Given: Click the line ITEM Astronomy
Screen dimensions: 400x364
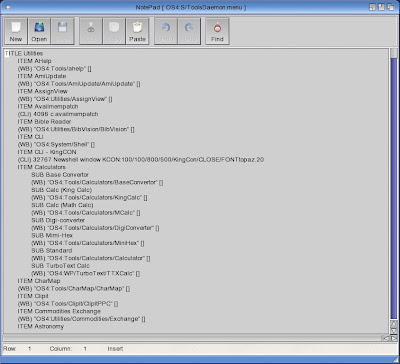Looking at the screenshot, I should pos(41,327).
